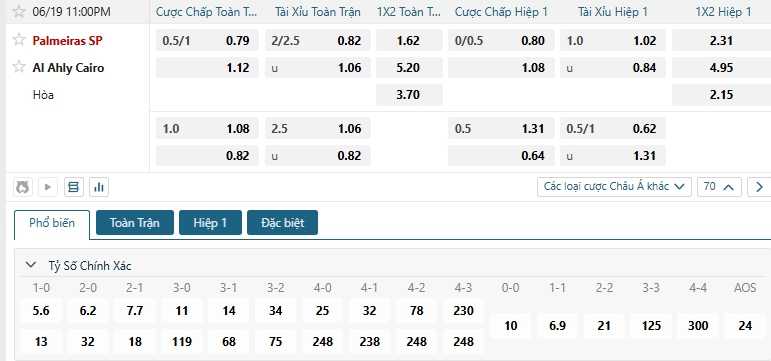Choose correct score 1-0 at 5.6
Screen dimensions: 771x361
[x=41, y=311]
